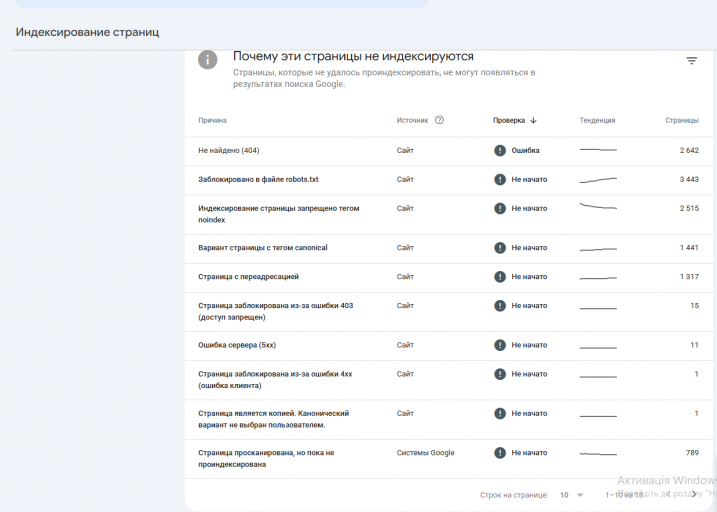Click the Страницы column header
Image resolution: width=717 pixels, height=512 pixels.
(682, 121)
